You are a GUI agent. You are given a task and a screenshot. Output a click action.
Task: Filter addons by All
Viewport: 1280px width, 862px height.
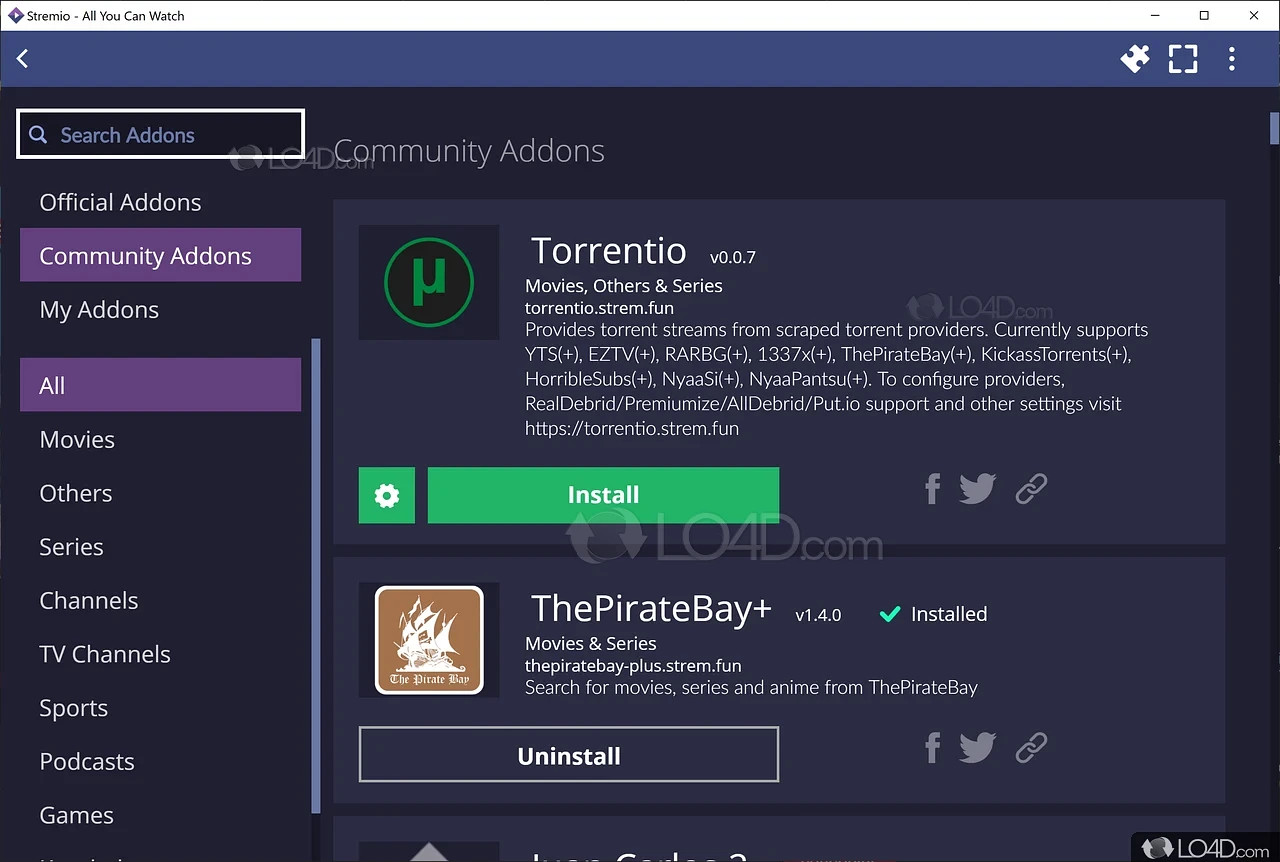(x=160, y=385)
